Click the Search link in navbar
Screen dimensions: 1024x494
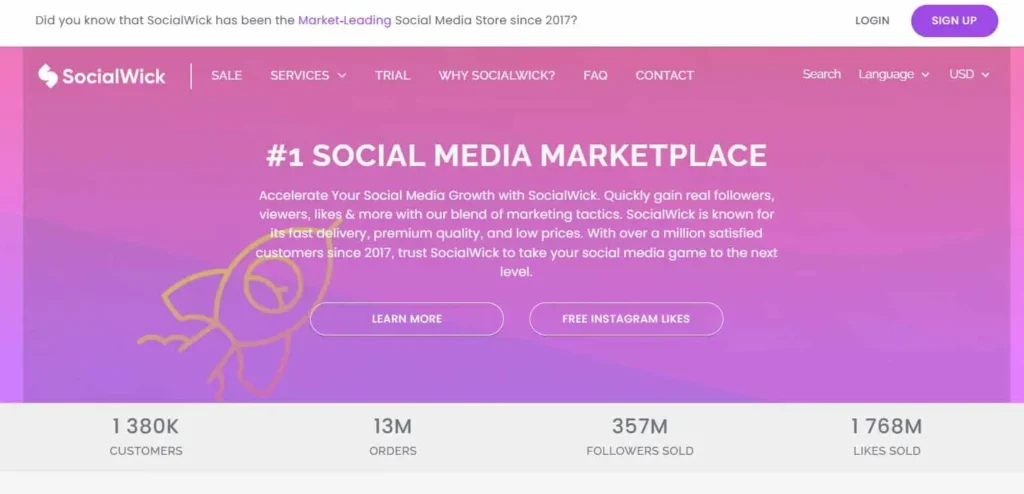pos(821,74)
